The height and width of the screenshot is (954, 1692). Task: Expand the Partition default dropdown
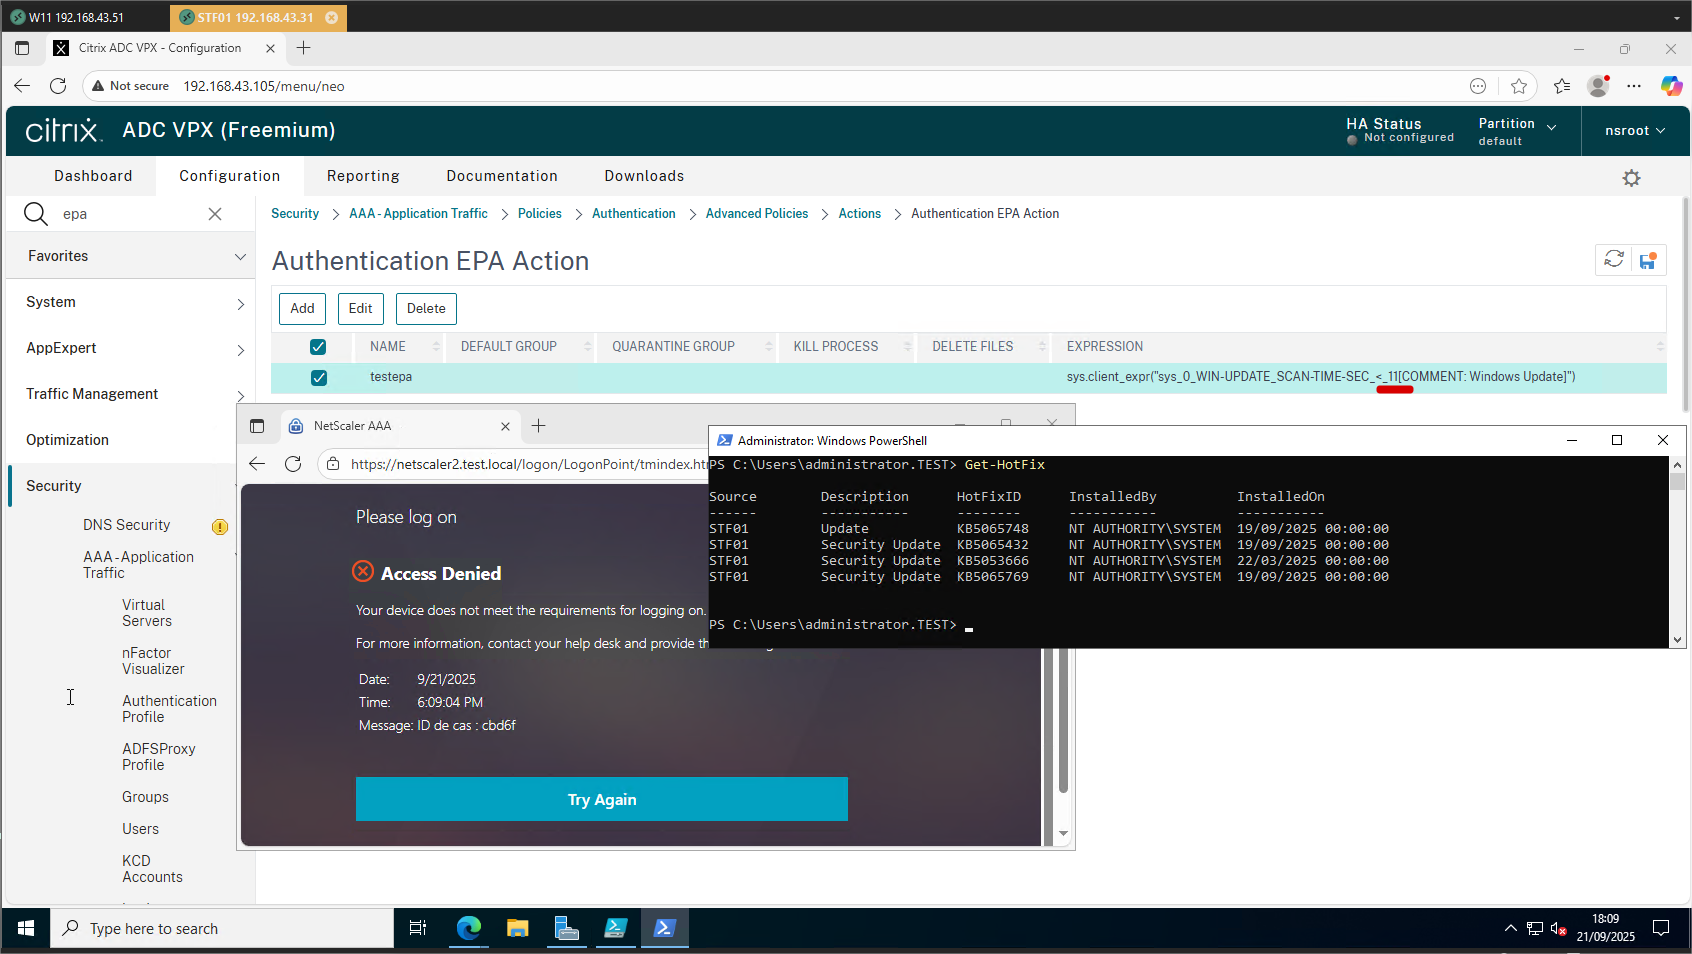[1517, 131]
